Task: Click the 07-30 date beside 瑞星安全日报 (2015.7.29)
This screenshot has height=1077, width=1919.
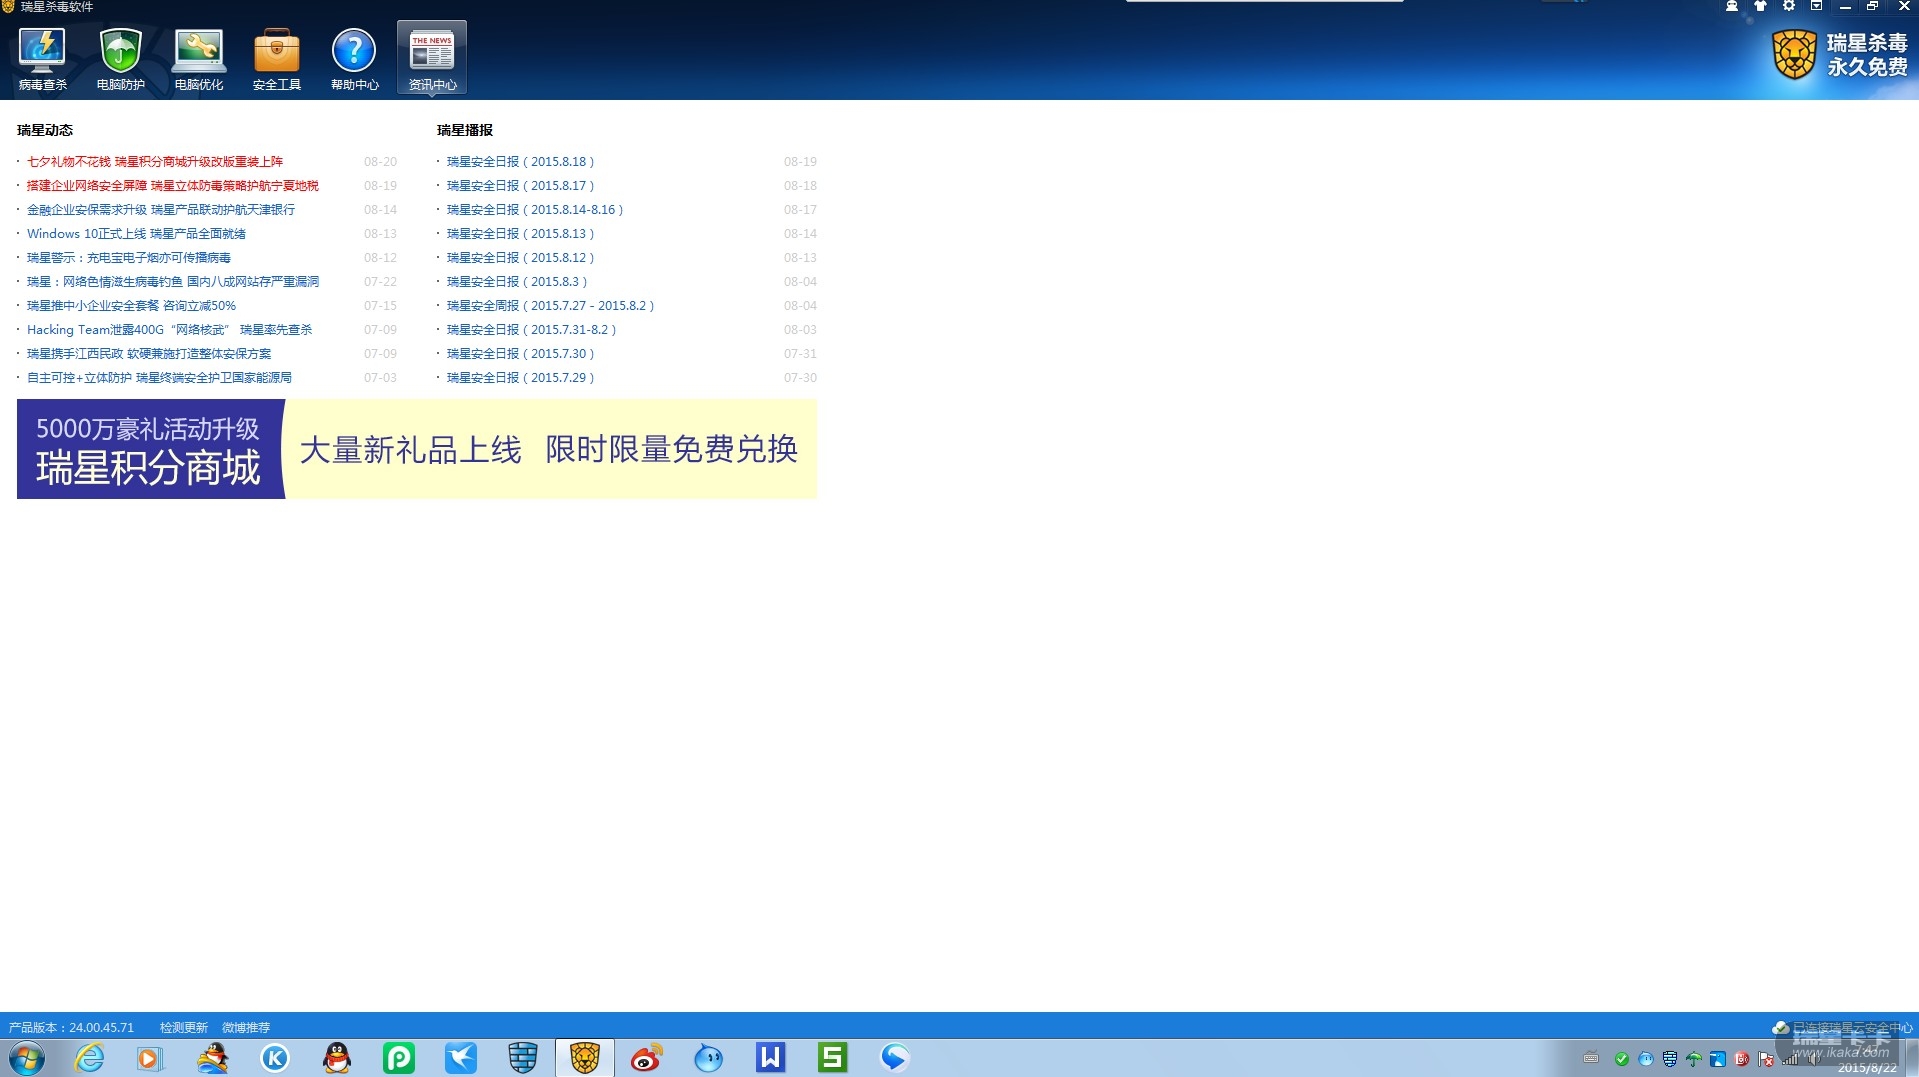Action: 800,378
